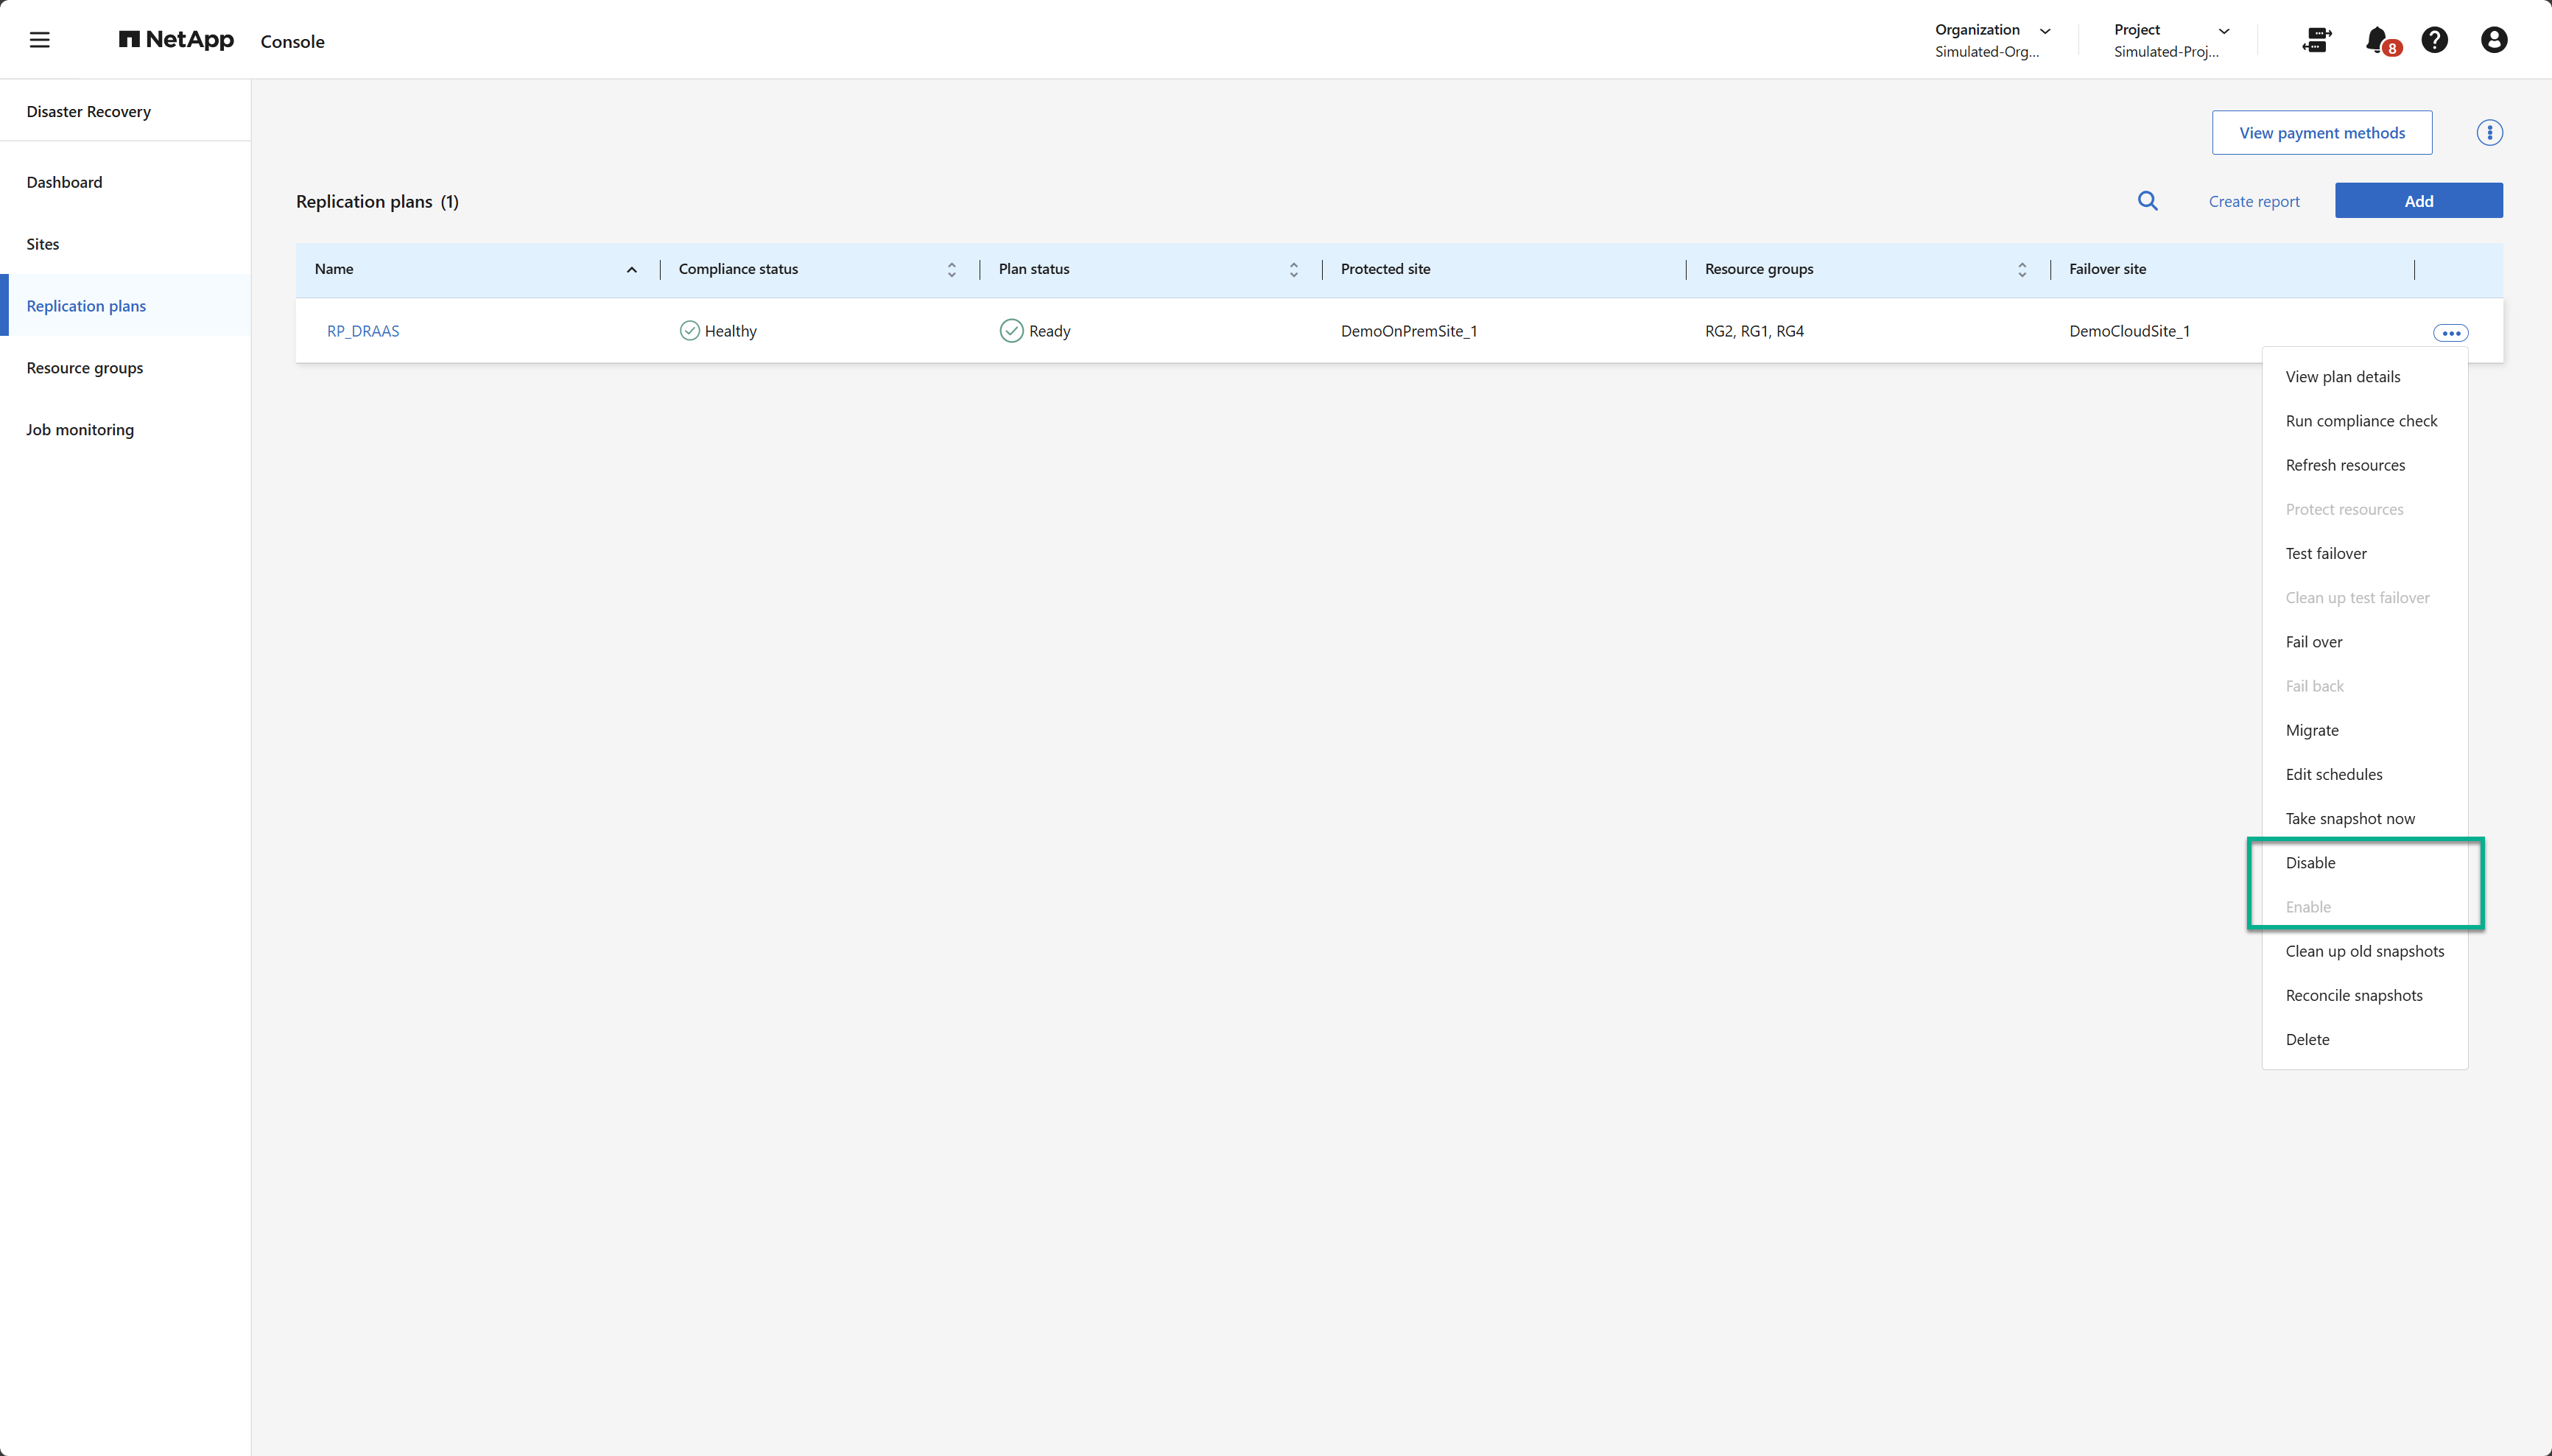The height and width of the screenshot is (1456, 2552).
Task: Open the hamburger navigation menu
Action: tap(40, 40)
